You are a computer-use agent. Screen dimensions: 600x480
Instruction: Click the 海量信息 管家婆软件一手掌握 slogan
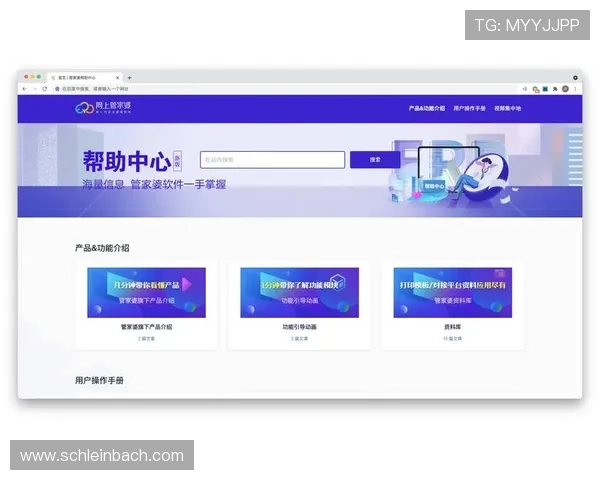click(x=154, y=184)
